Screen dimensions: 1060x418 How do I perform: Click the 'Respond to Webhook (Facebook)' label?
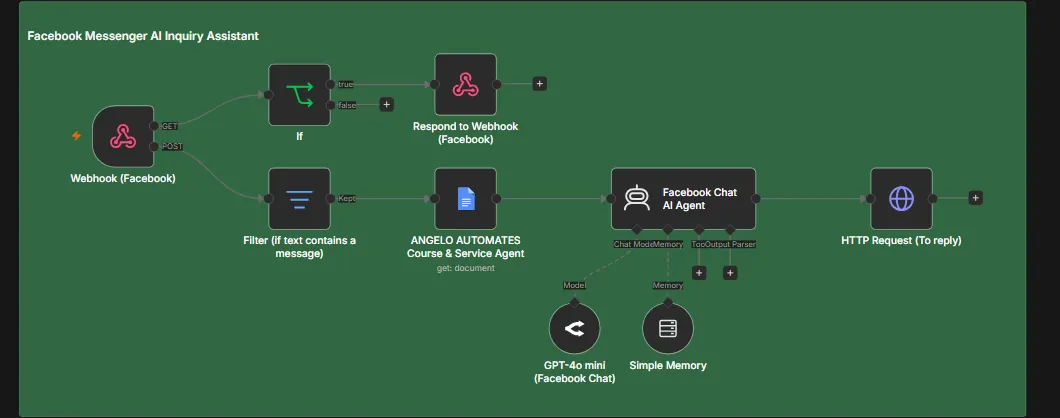[x=465, y=133]
